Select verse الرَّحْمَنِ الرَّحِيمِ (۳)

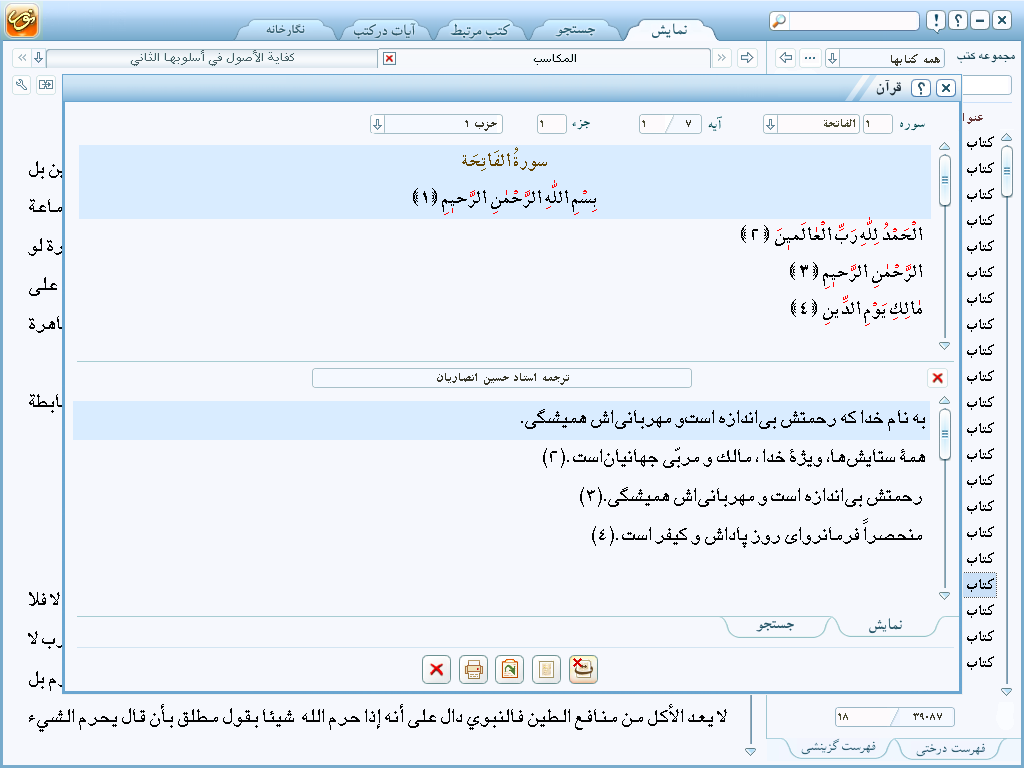pyautogui.click(x=857, y=272)
